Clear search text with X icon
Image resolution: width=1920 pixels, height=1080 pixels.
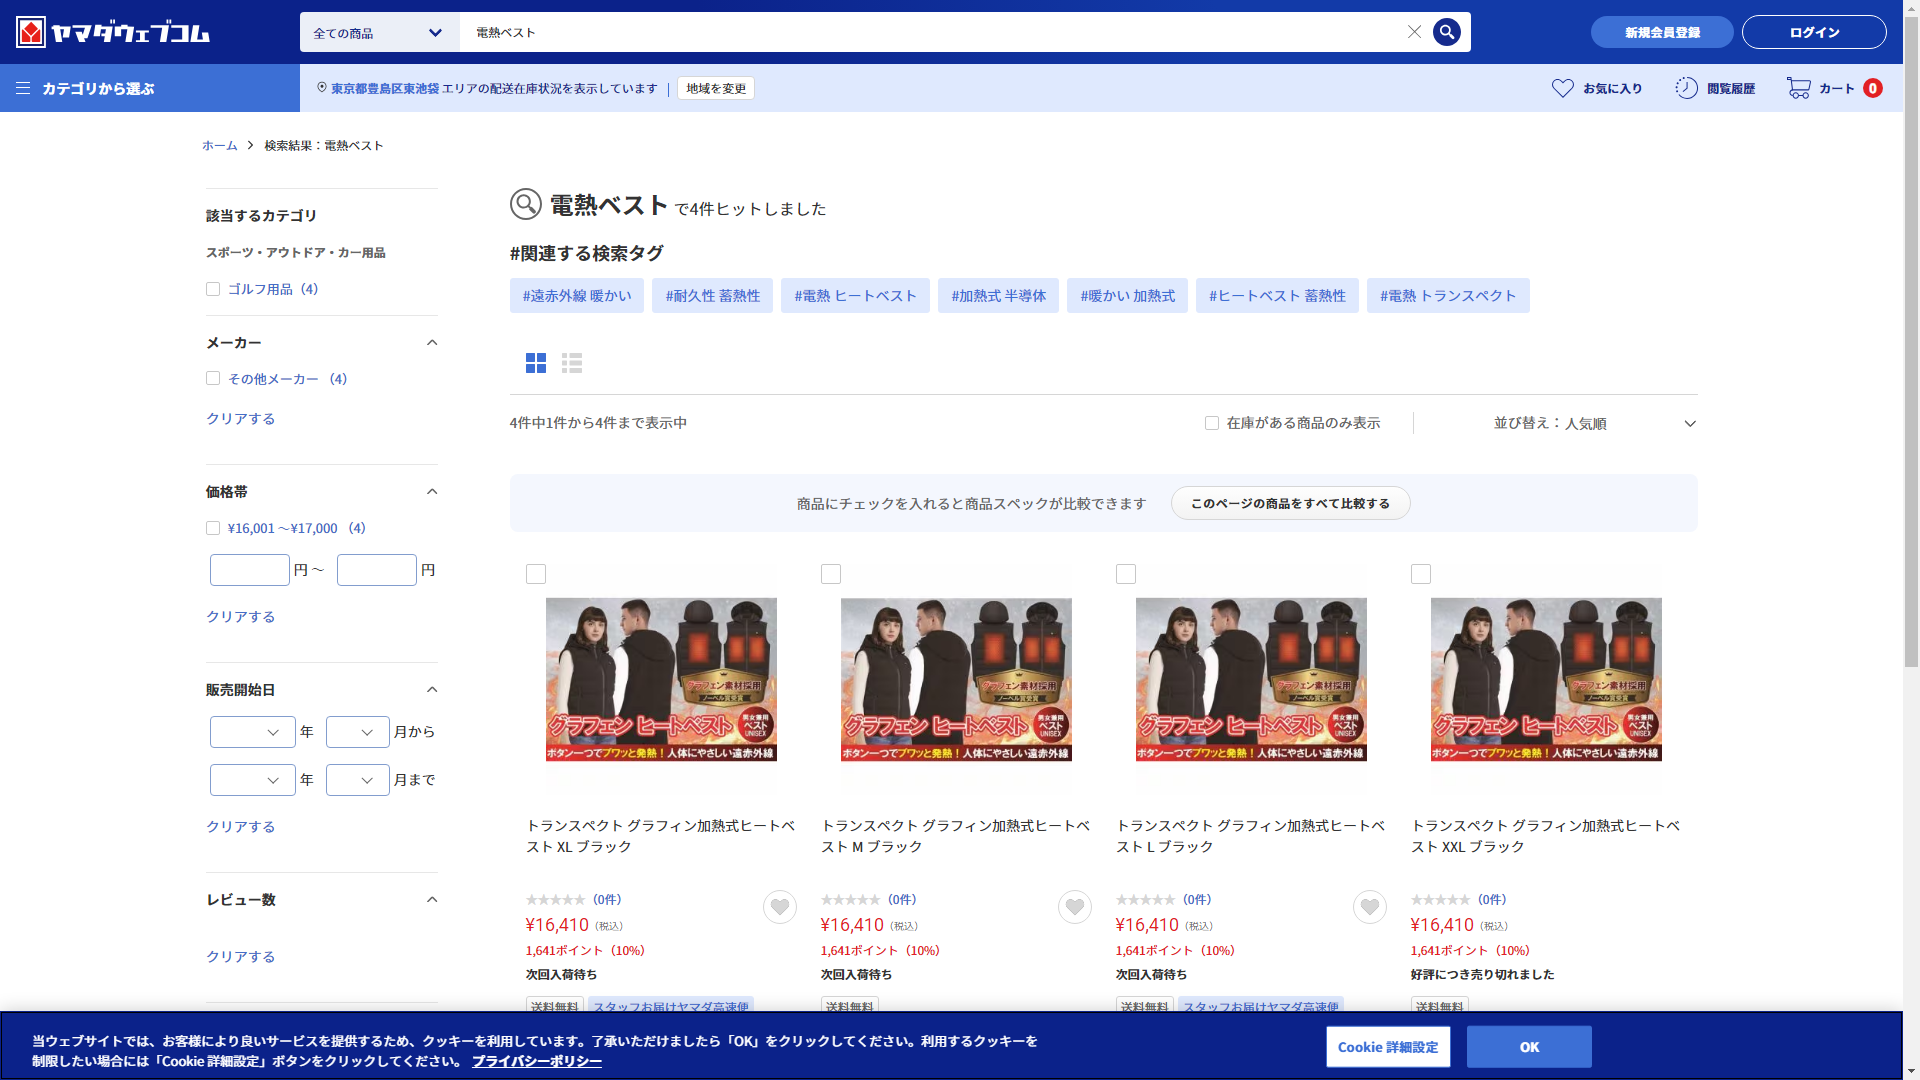point(1414,32)
